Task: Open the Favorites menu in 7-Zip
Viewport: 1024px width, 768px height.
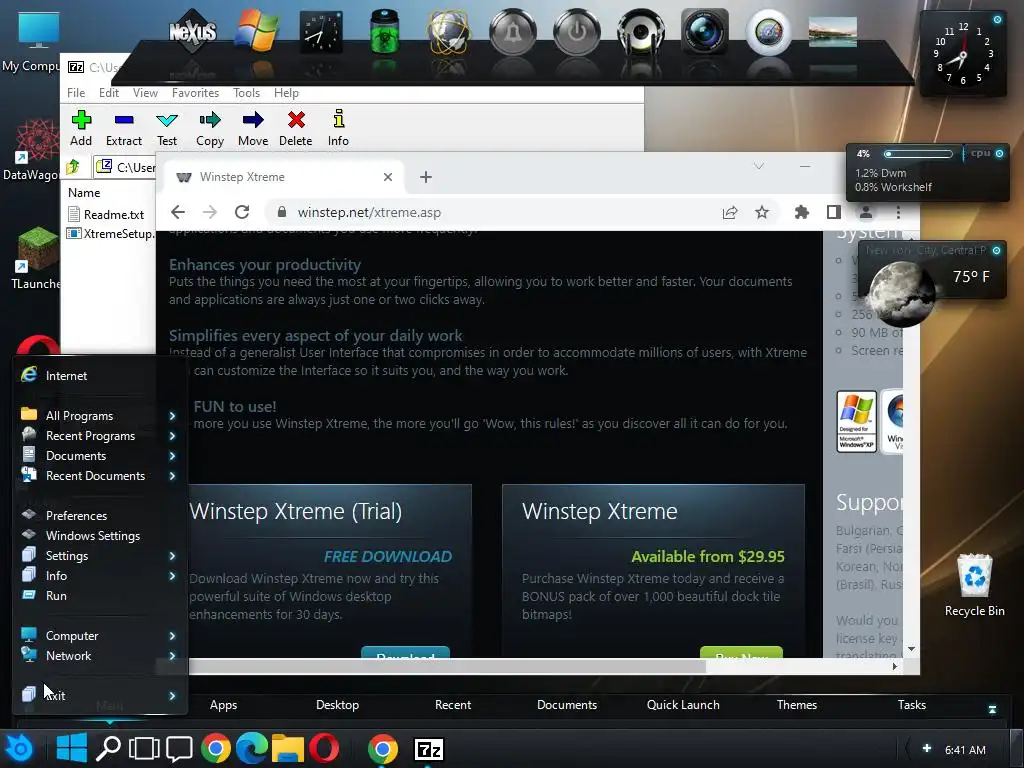Action: [x=195, y=93]
